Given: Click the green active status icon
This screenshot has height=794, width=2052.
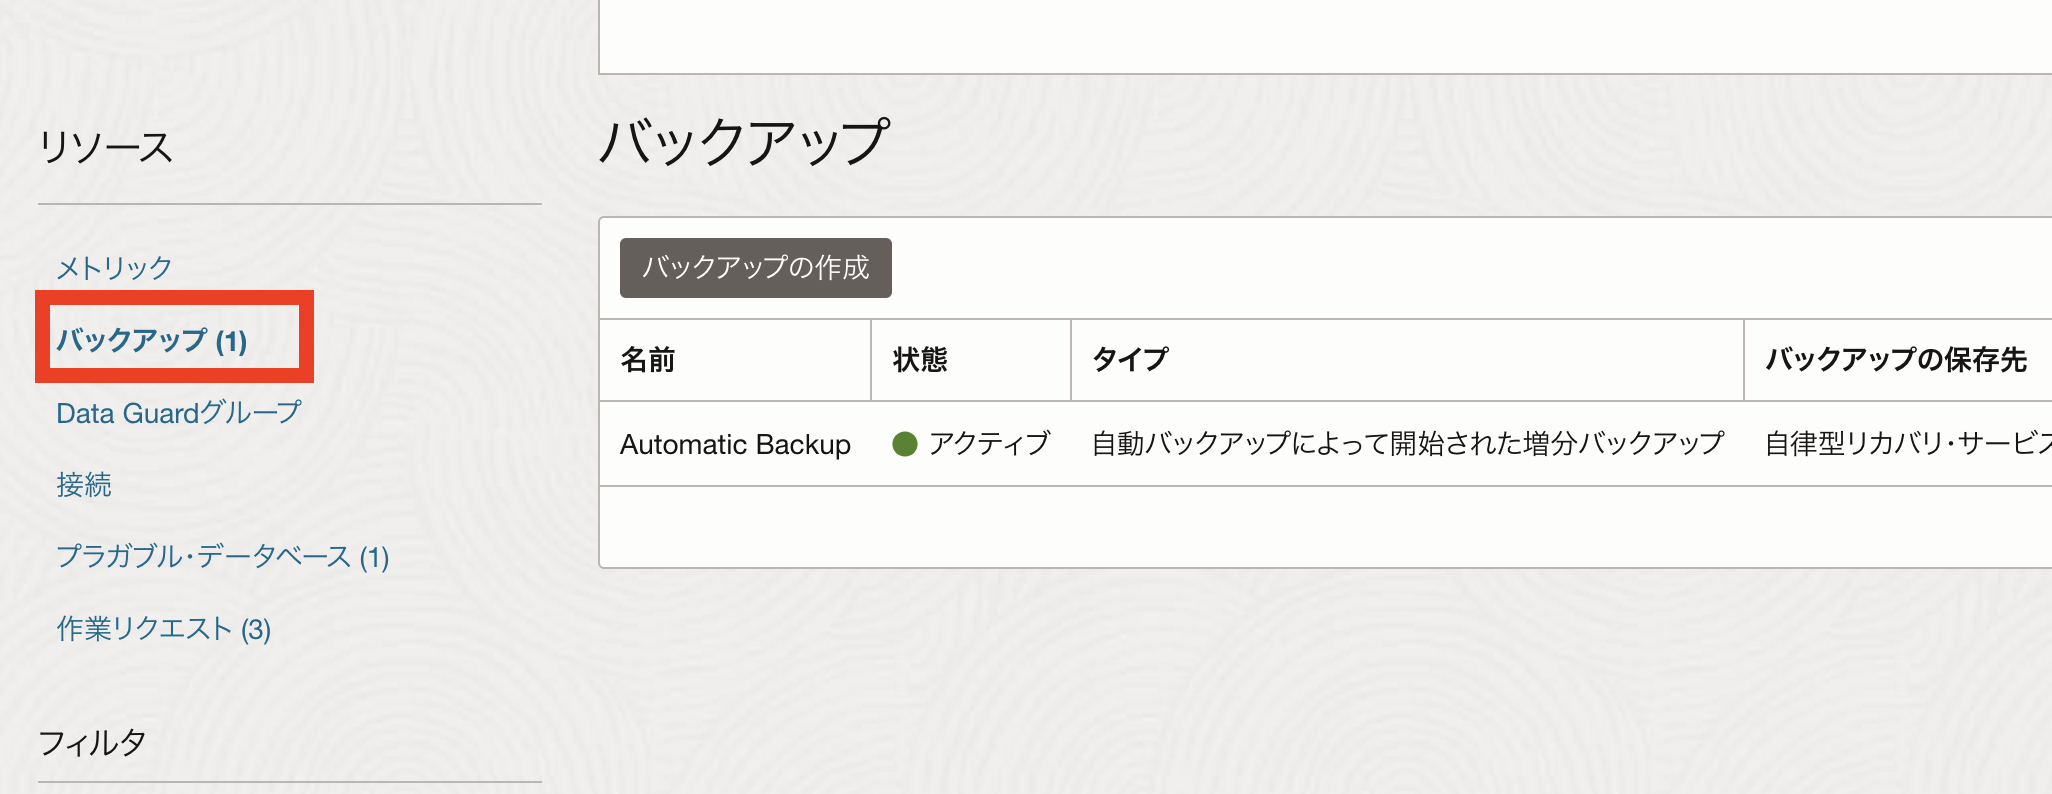Looking at the screenshot, I should pos(905,444).
